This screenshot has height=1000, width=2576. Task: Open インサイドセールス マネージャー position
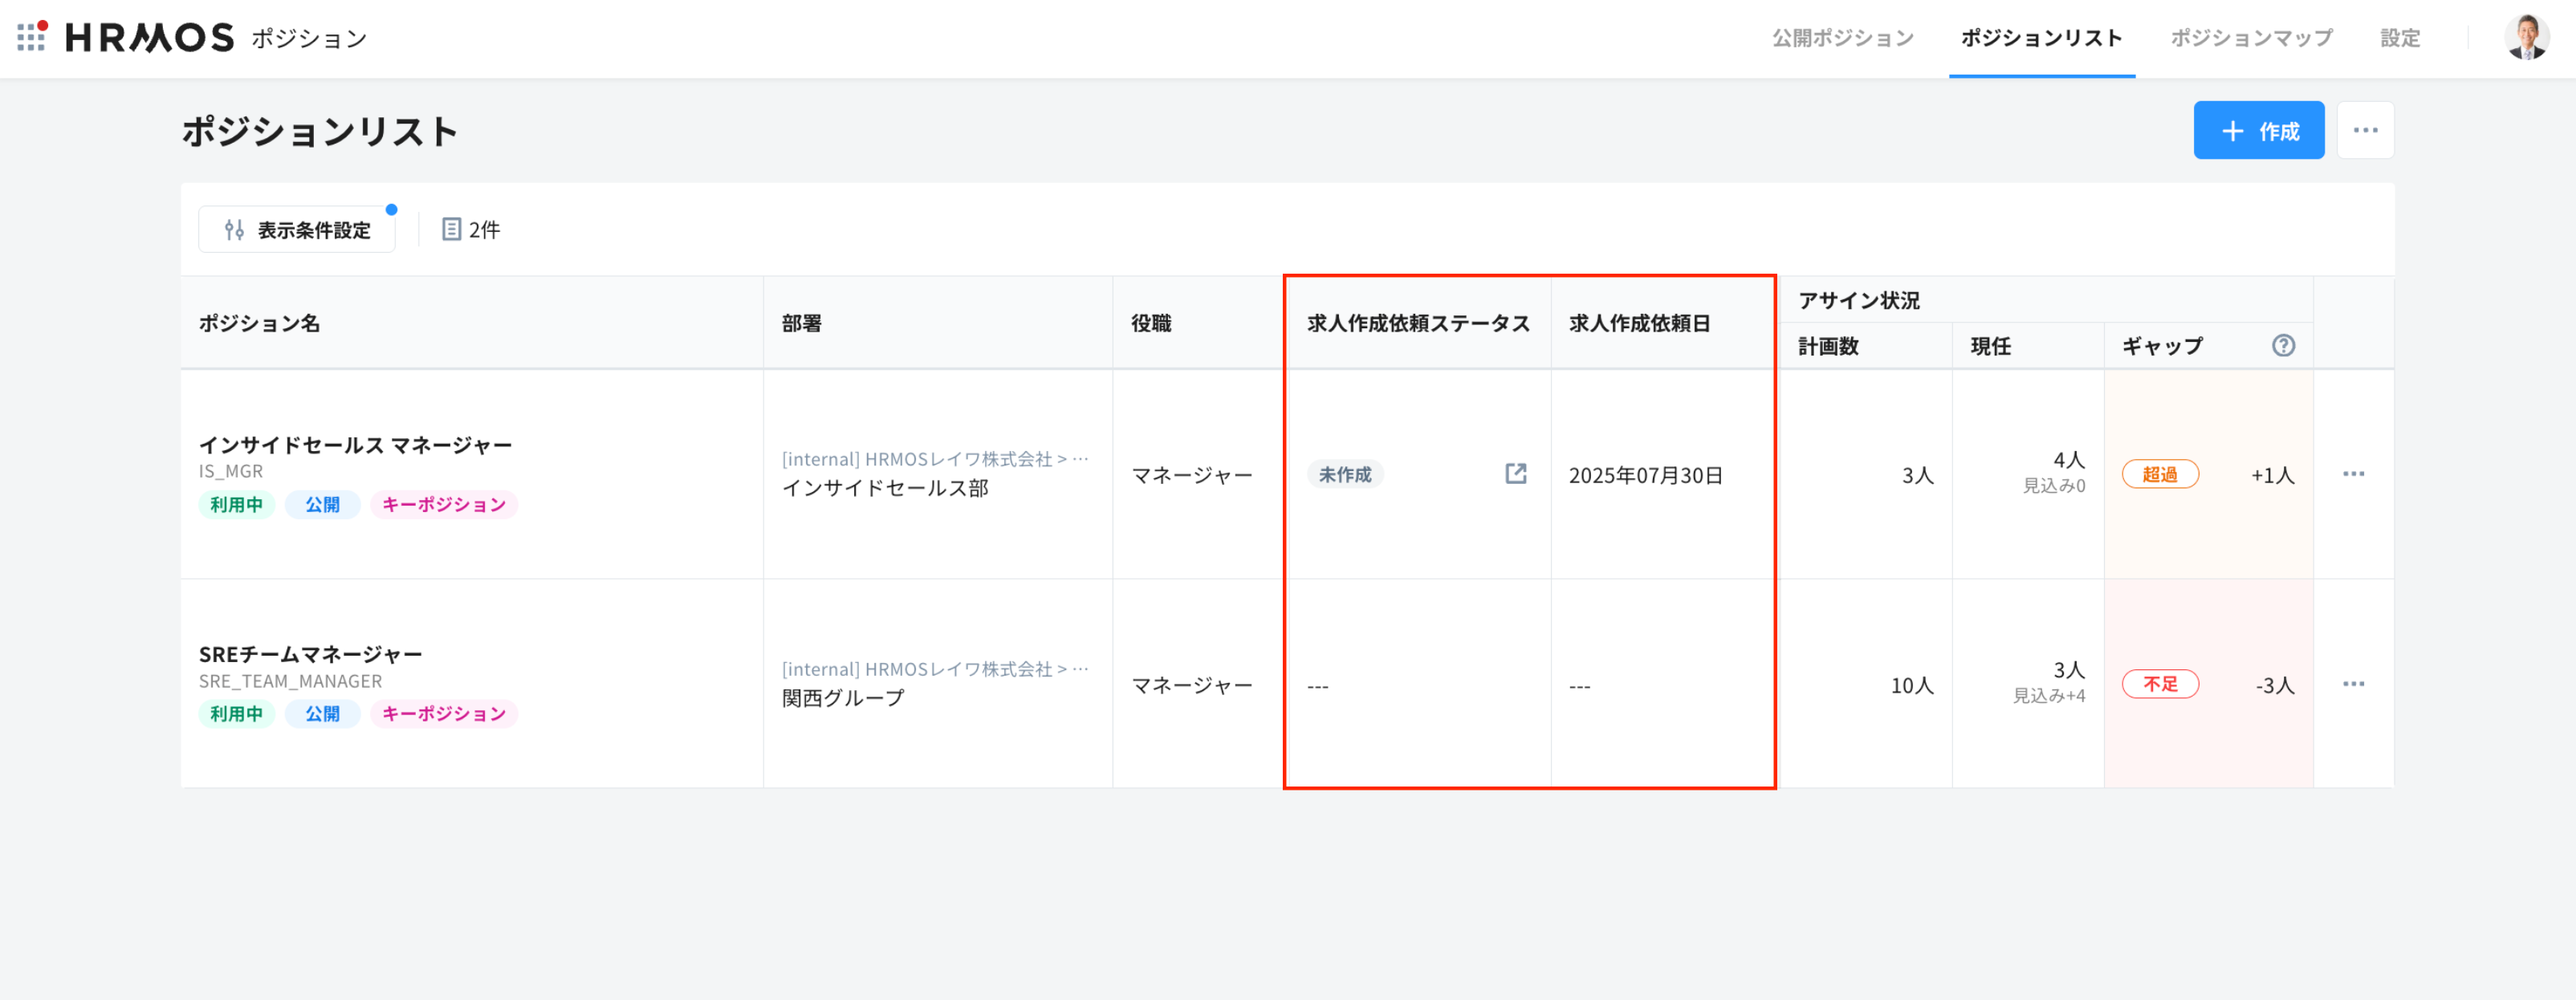(355, 445)
